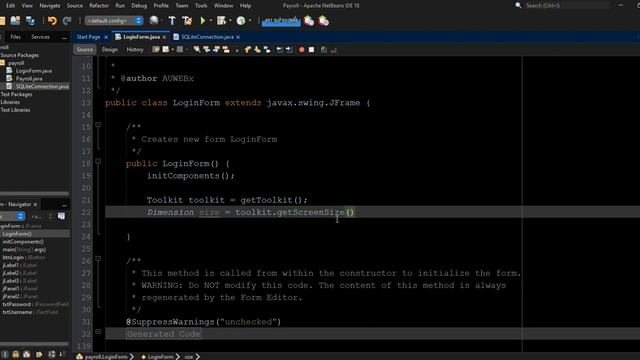
Task: Click the Search field
Action: pyautogui.click(x=566, y=5)
